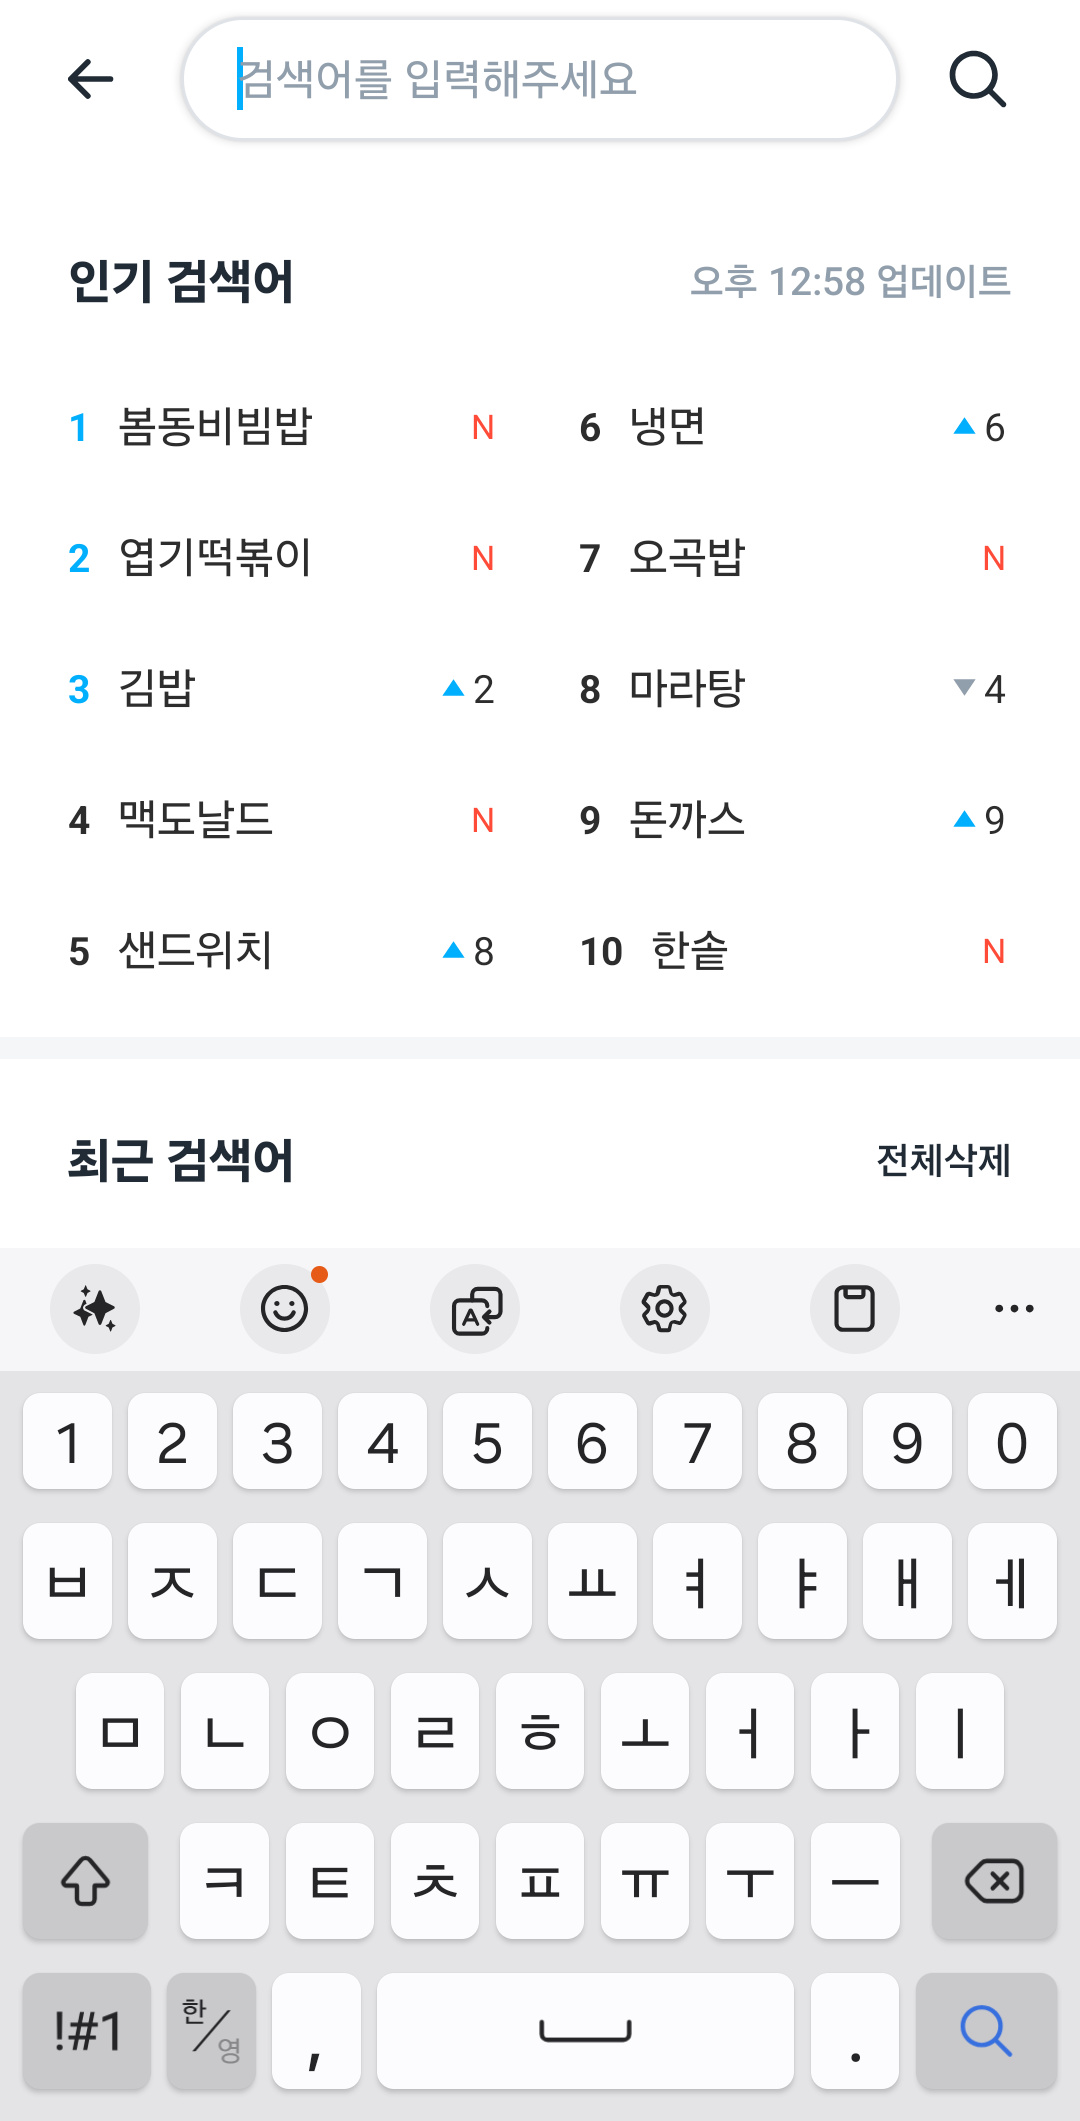1080x2121 pixels.
Task: Open the keyboard translate tool
Action: pyautogui.click(x=475, y=1308)
